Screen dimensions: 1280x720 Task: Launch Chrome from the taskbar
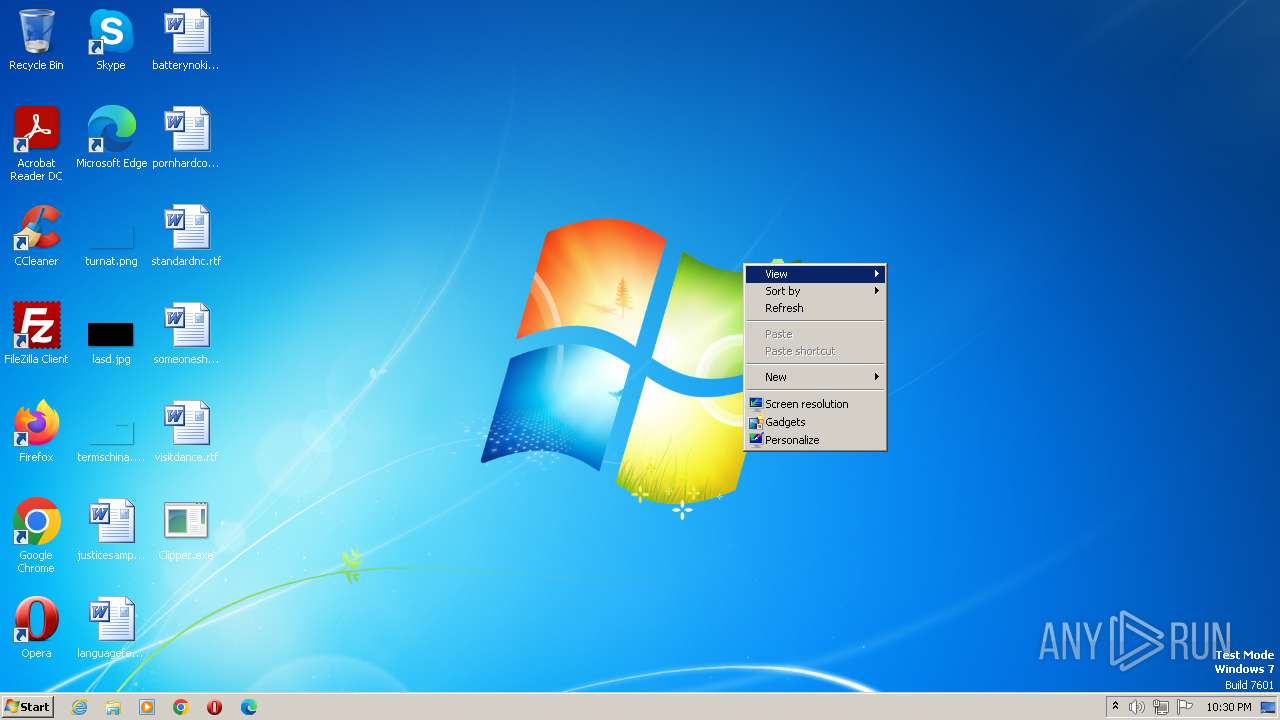coord(181,707)
